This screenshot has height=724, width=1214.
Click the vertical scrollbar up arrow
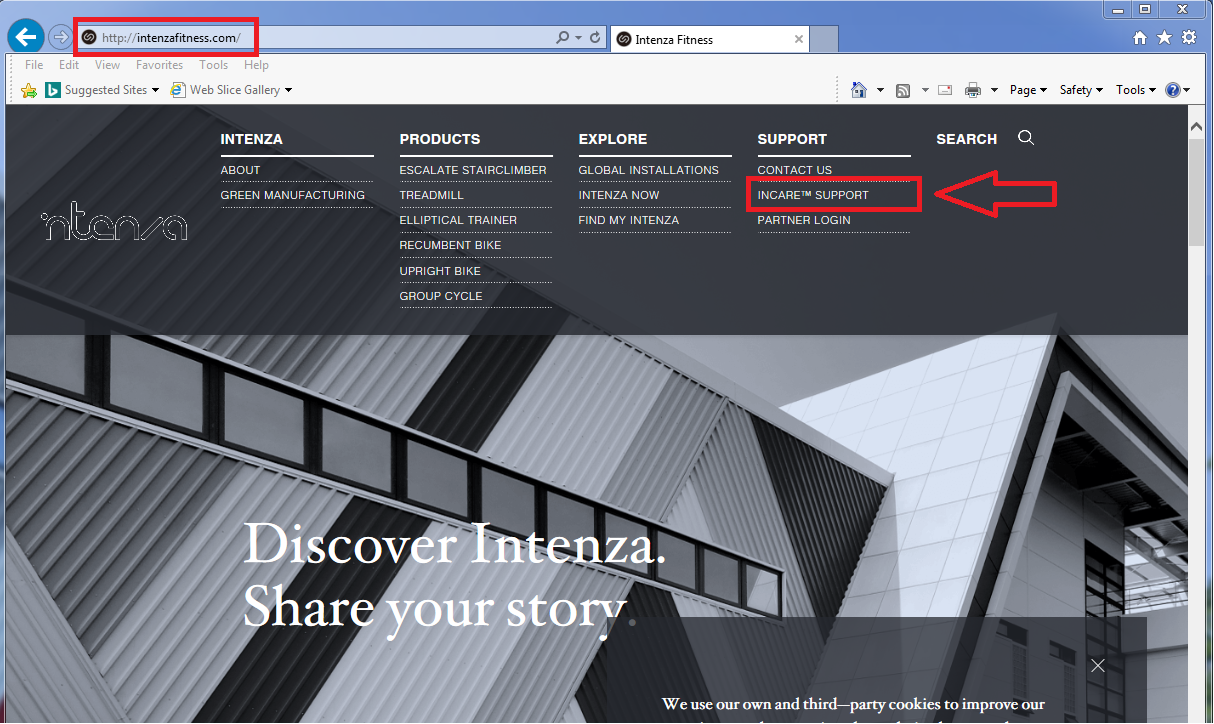pyautogui.click(x=1197, y=128)
